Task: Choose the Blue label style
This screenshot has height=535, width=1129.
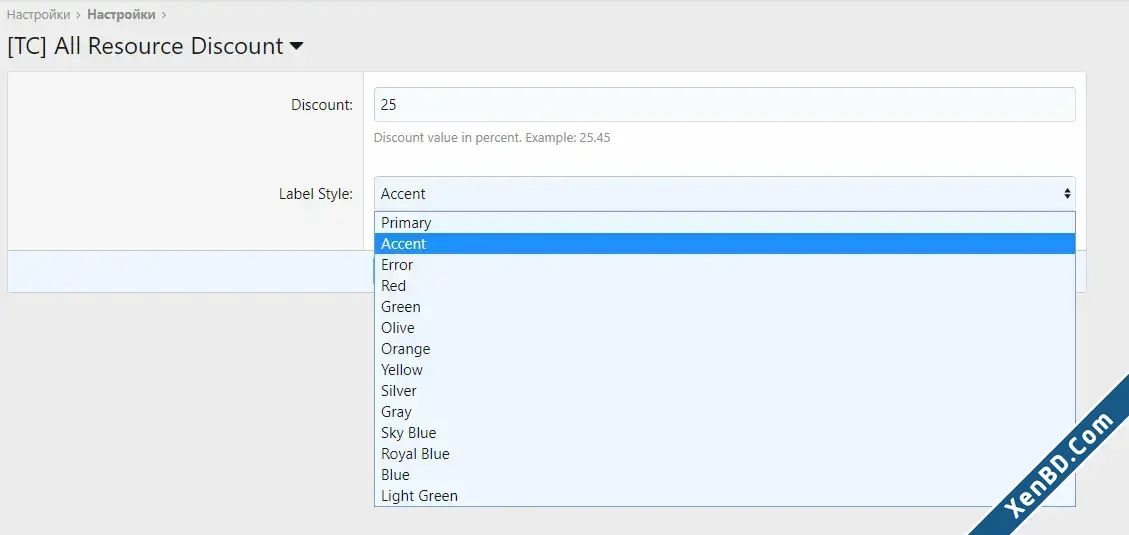Action: (724, 475)
